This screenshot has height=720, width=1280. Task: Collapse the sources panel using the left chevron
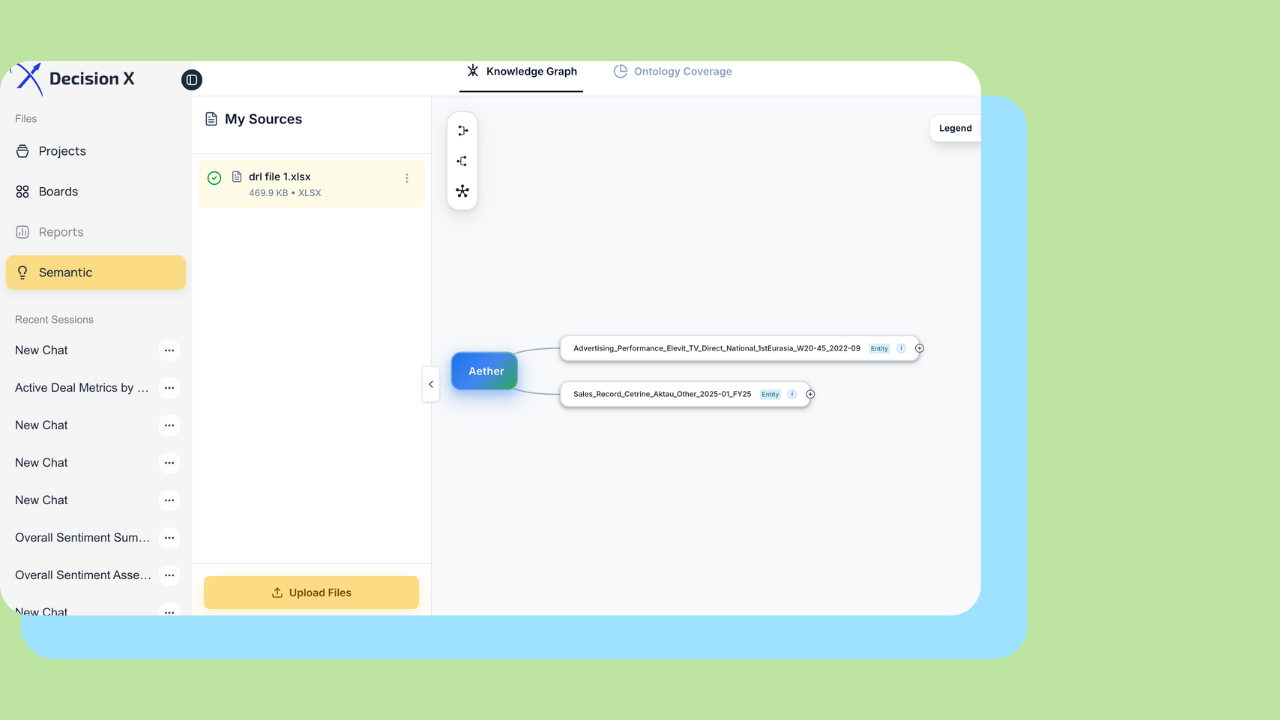coord(431,384)
